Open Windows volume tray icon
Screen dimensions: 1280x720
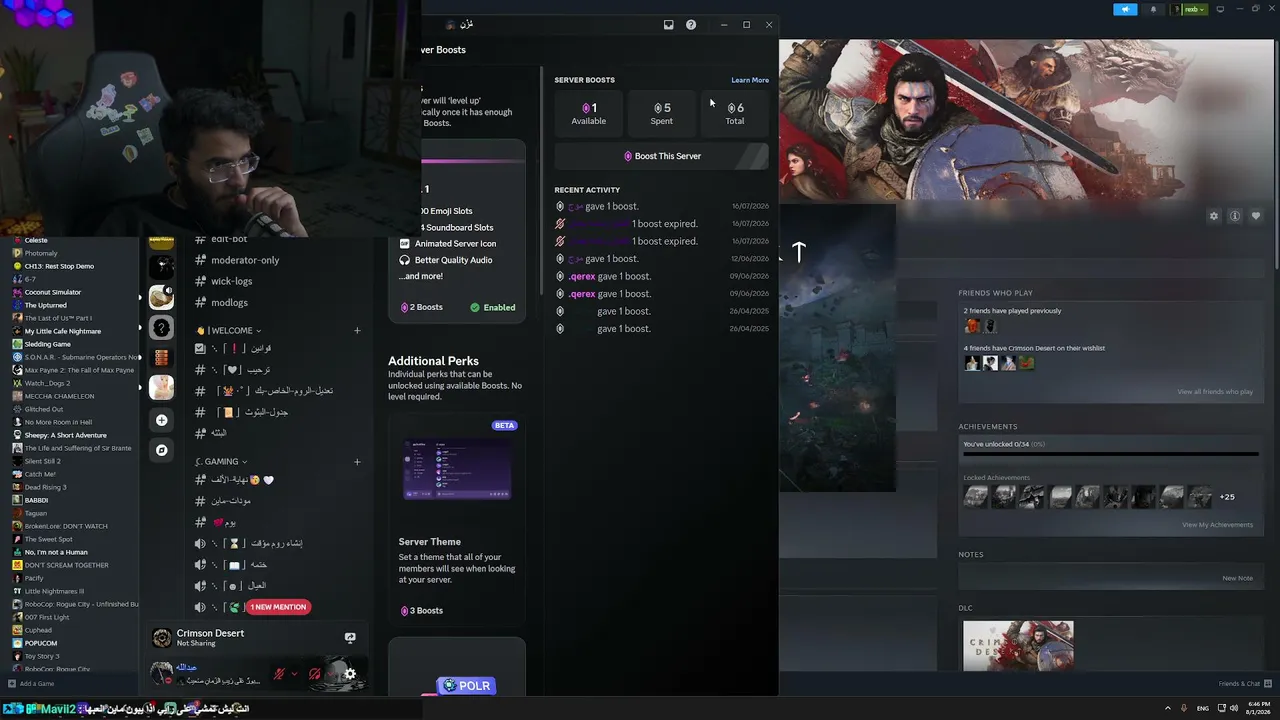(x=1233, y=708)
